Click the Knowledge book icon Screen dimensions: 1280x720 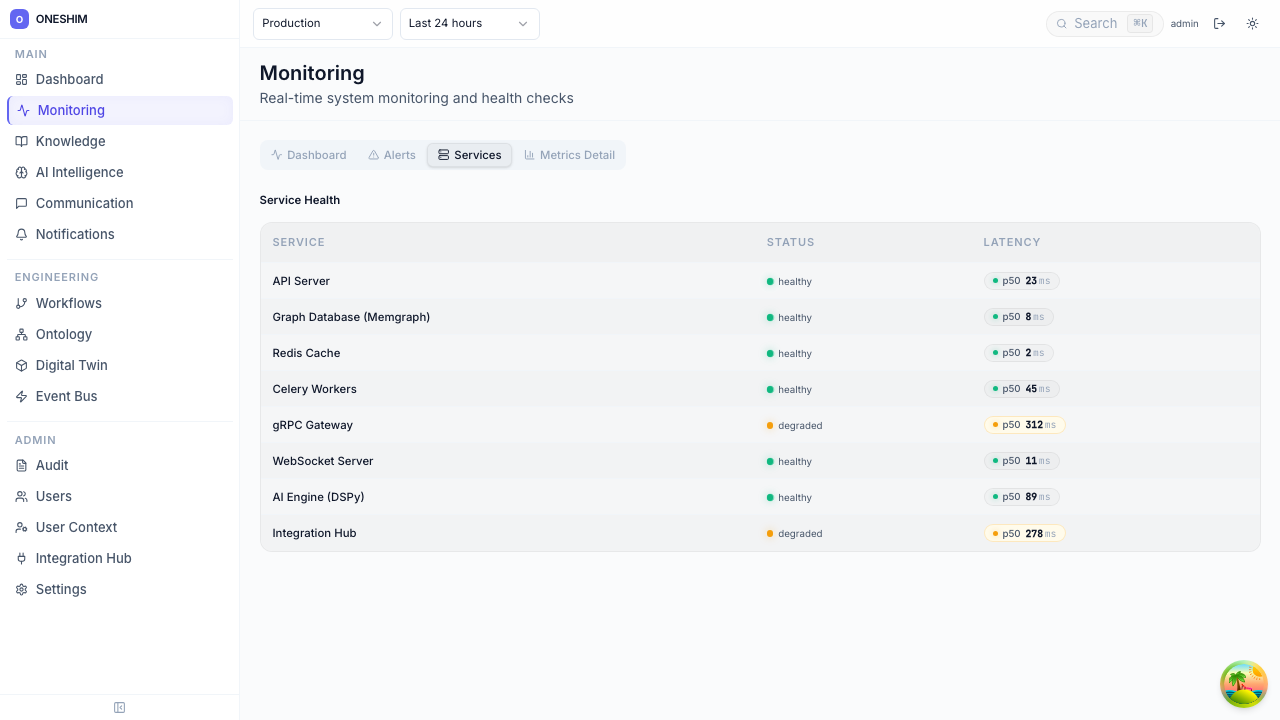pyautogui.click(x=21, y=141)
